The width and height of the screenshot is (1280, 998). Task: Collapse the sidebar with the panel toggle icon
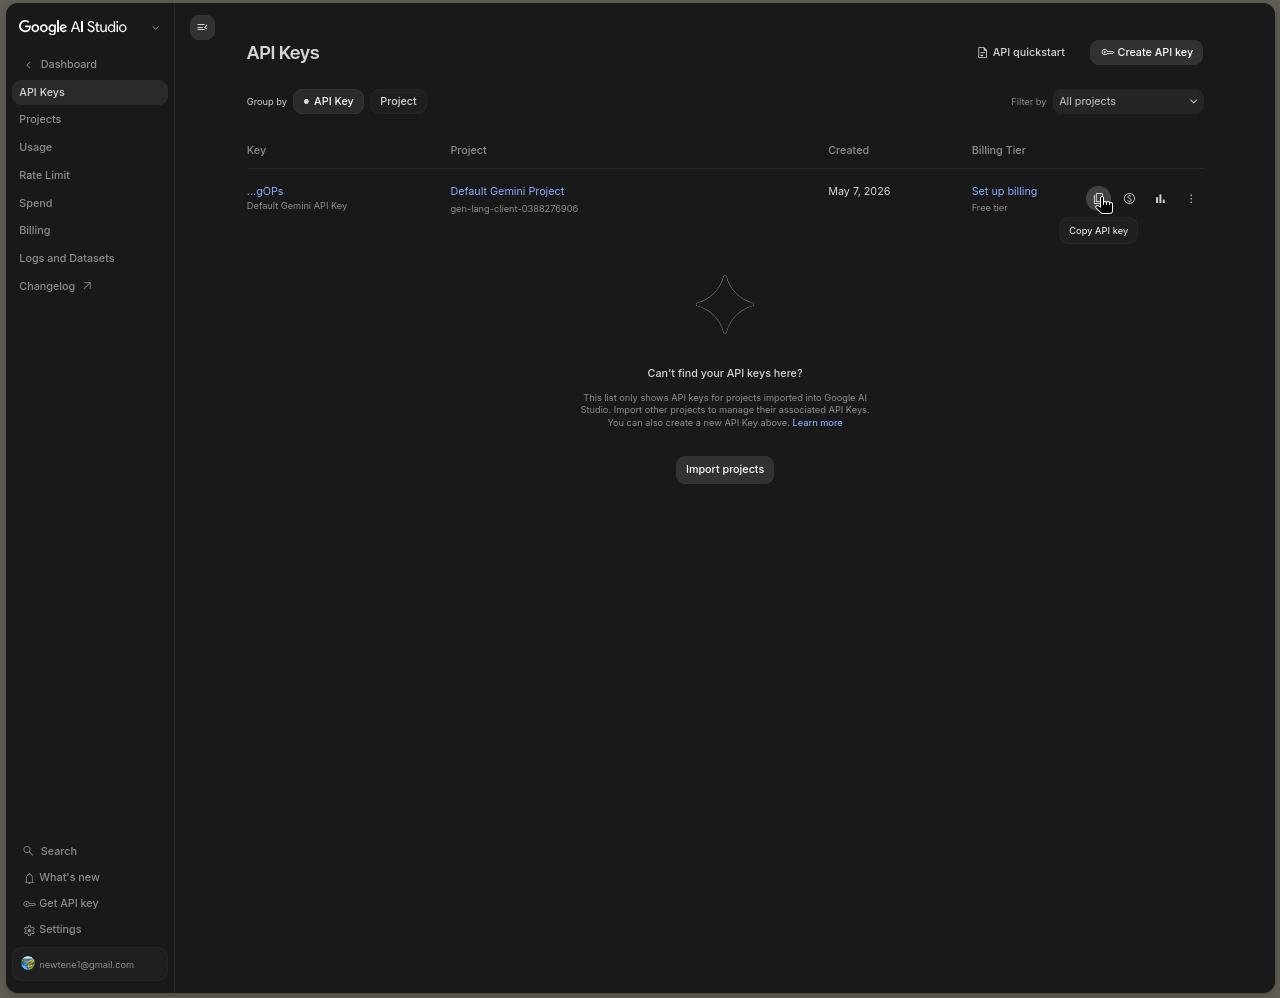pos(202,27)
